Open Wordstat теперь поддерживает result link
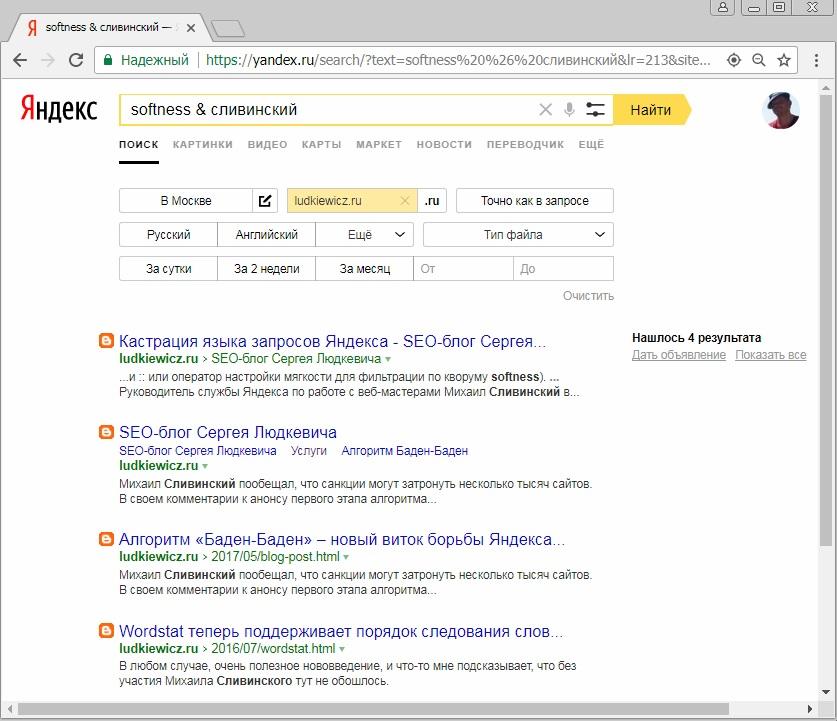The width and height of the screenshot is (837, 721). point(341,631)
